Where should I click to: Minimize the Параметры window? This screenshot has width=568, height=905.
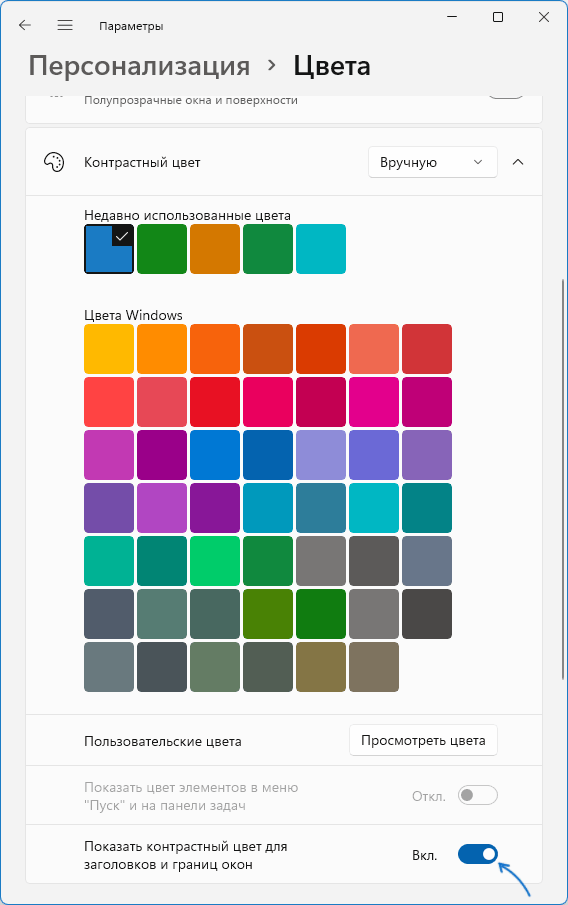pos(452,17)
